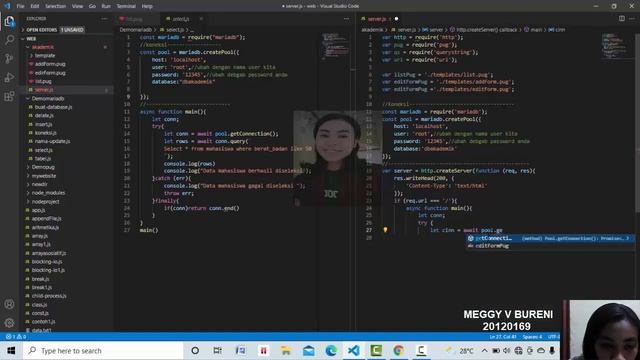The height and width of the screenshot is (360, 640).
Task: Open Google Chrome from the taskbar
Action: (x=399, y=351)
